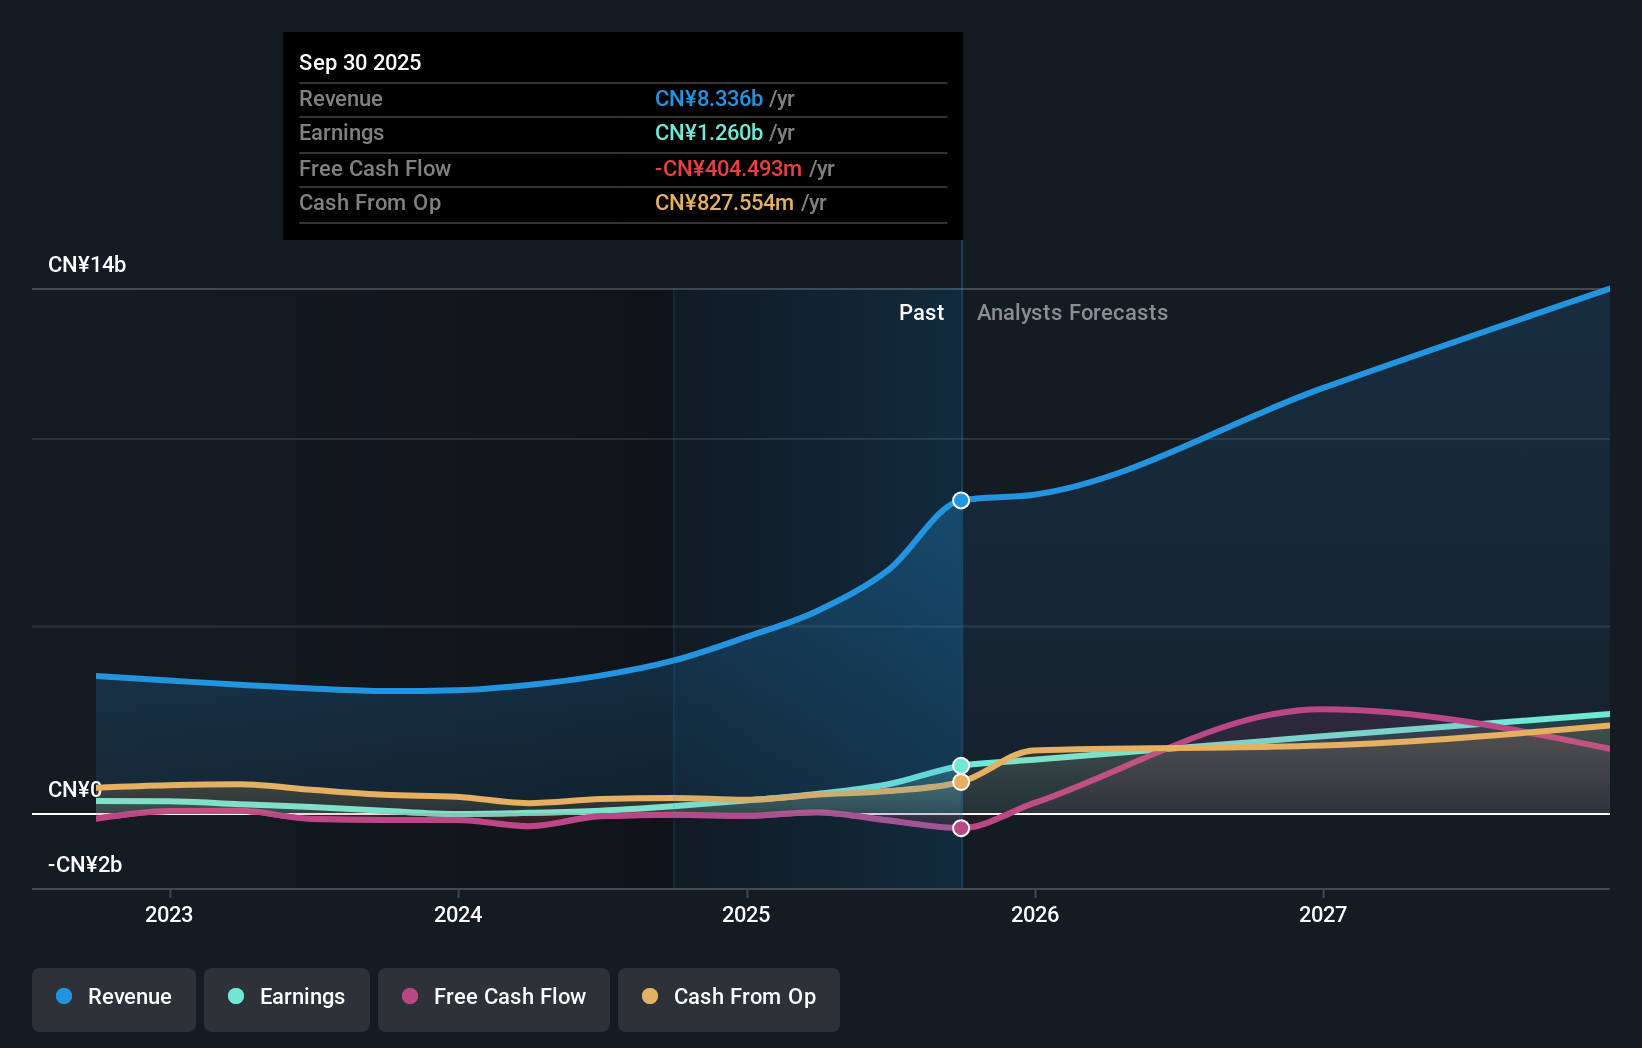The height and width of the screenshot is (1048, 1642).
Task: Click the orange Cash From Op legend dot
Action: 650,997
